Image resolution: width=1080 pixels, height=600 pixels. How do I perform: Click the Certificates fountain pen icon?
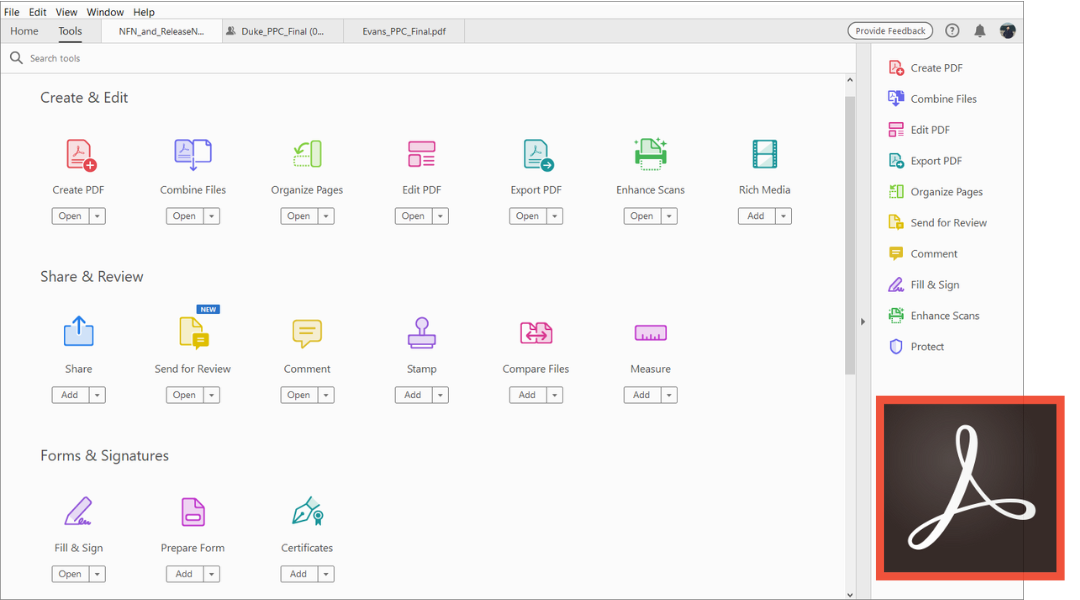click(308, 510)
